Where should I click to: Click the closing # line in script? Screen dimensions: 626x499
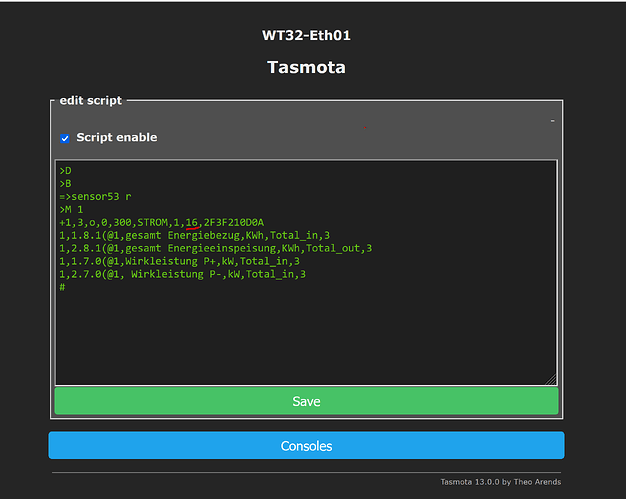pos(62,287)
